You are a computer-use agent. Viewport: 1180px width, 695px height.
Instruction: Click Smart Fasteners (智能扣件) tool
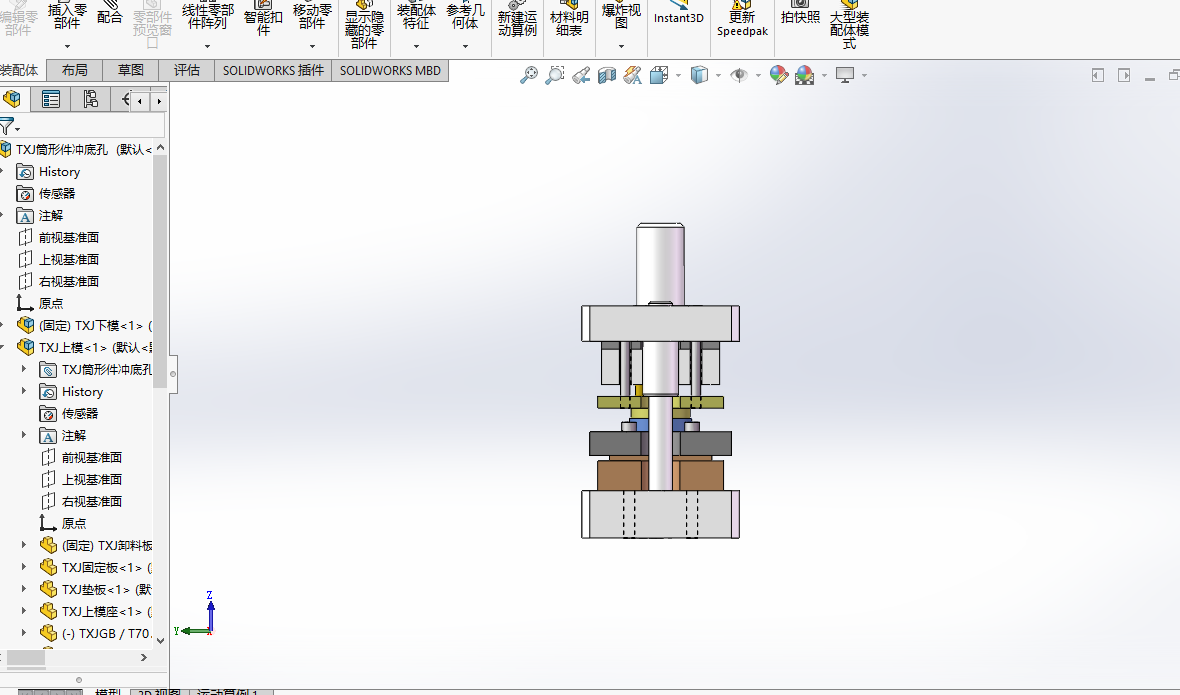pos(263,18)
